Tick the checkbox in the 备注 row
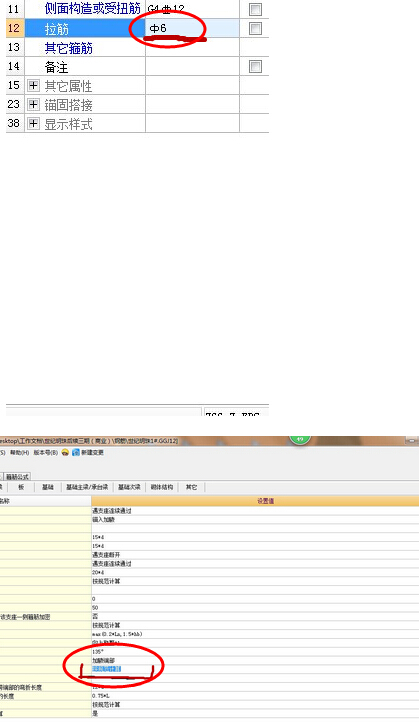The width and height of the screenshot is (419, 722). (255, 67)
